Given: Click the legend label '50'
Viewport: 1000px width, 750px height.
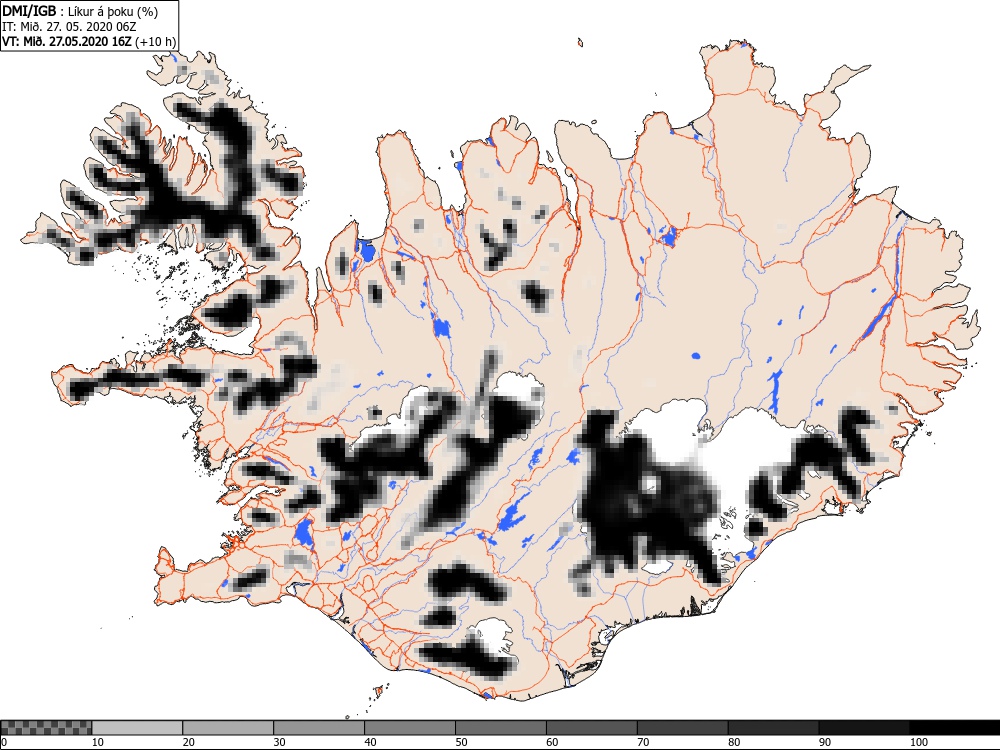Looking at the screenshot, I should [461, 742].
